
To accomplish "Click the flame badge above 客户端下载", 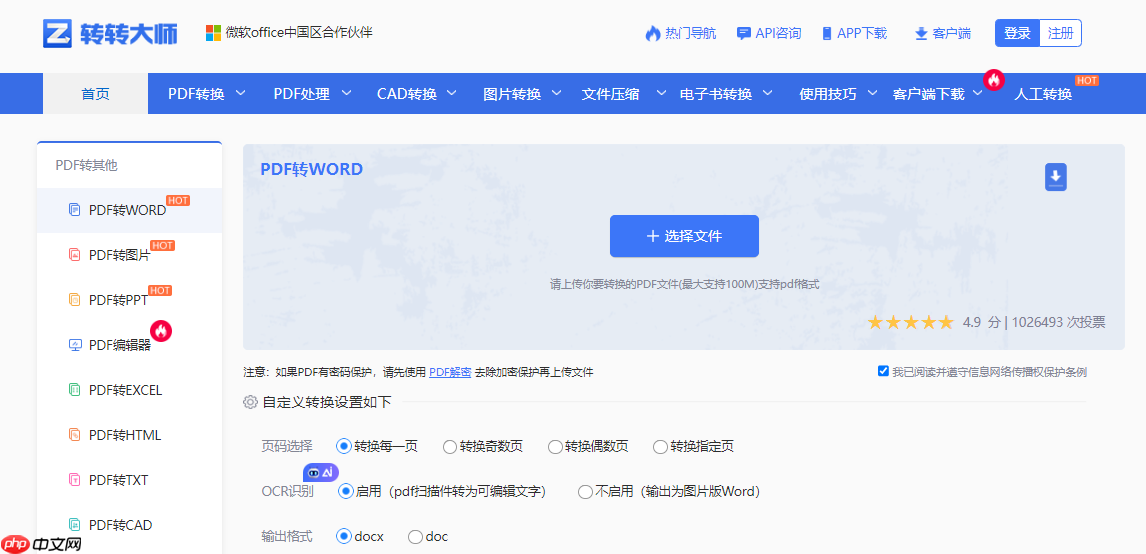I will tap(994, 80).
